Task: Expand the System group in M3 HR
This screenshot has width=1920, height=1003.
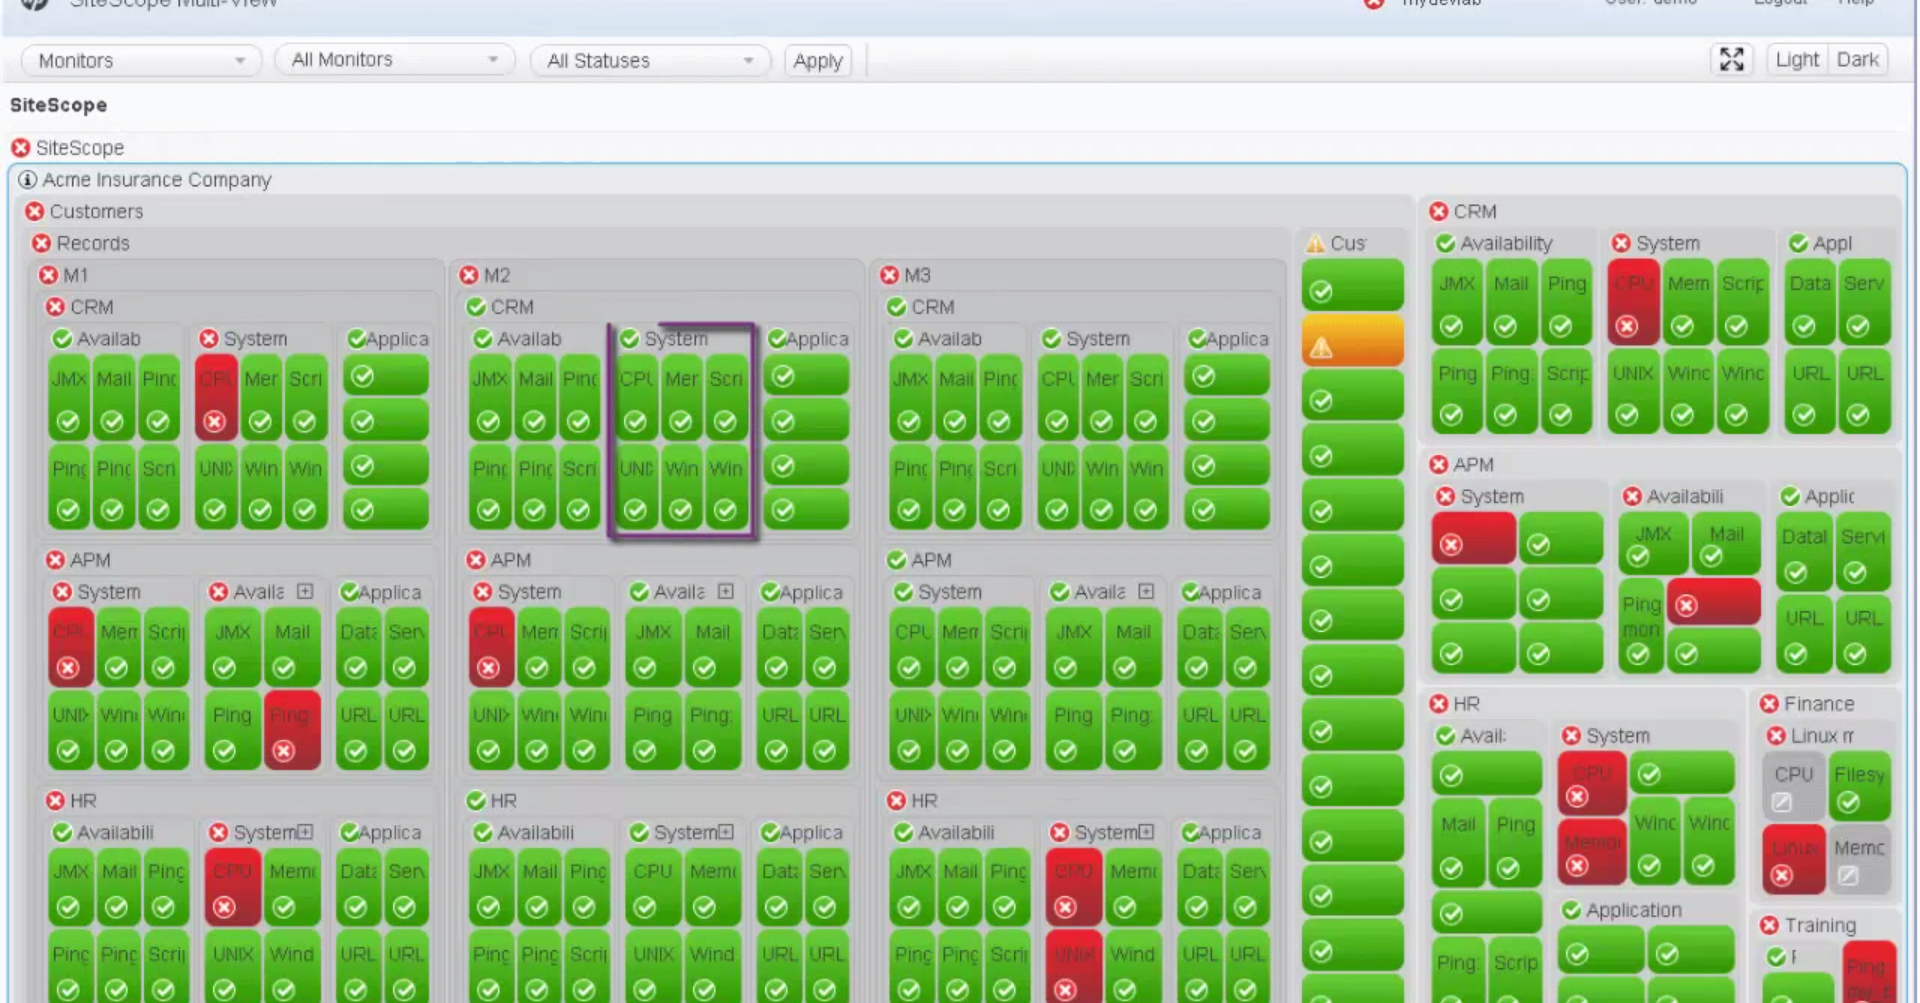Action: 1146,832
